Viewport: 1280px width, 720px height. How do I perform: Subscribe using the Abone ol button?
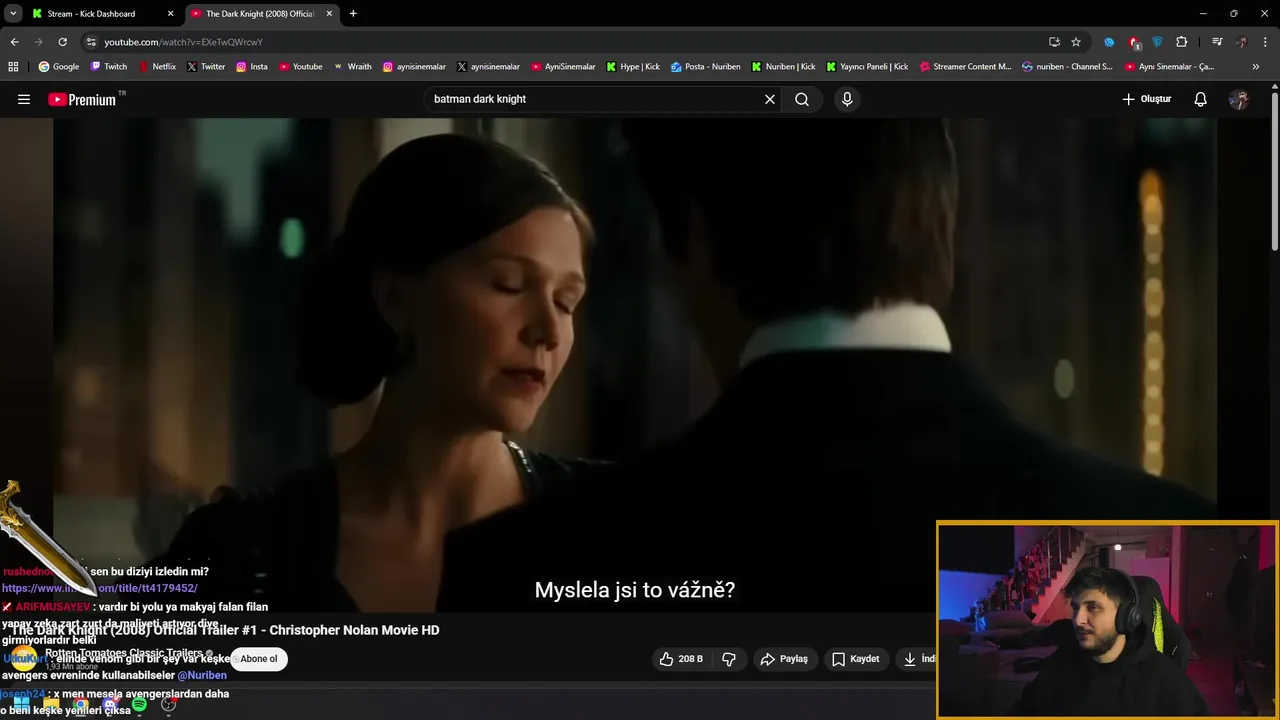[259, 659]
